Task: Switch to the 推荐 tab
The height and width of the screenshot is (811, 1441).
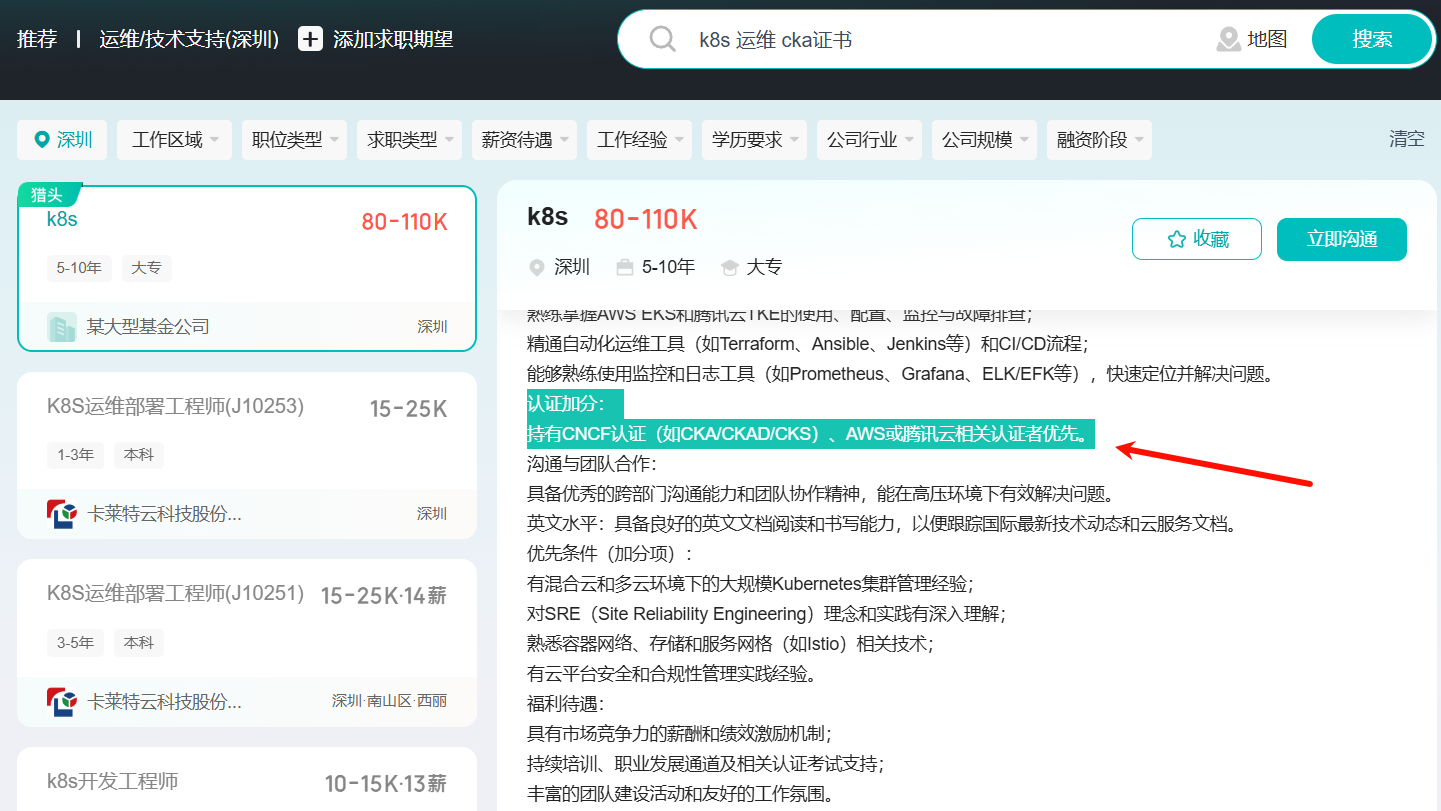Action: point(37,39)
